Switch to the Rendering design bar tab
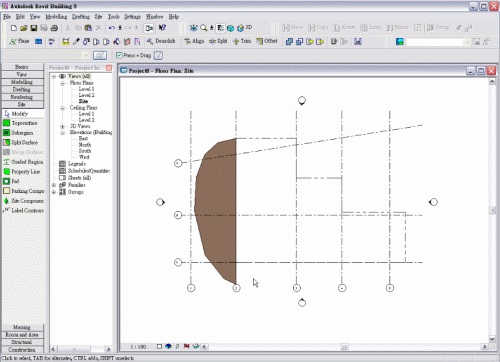 coord(22,97)
